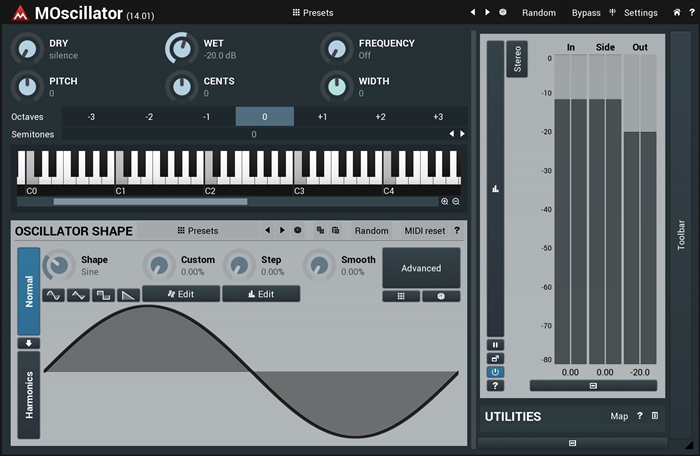This screenshot has width=700, height=456.
Task: Toggle Bypass in the title bar
Action: (x=586, y=13)
